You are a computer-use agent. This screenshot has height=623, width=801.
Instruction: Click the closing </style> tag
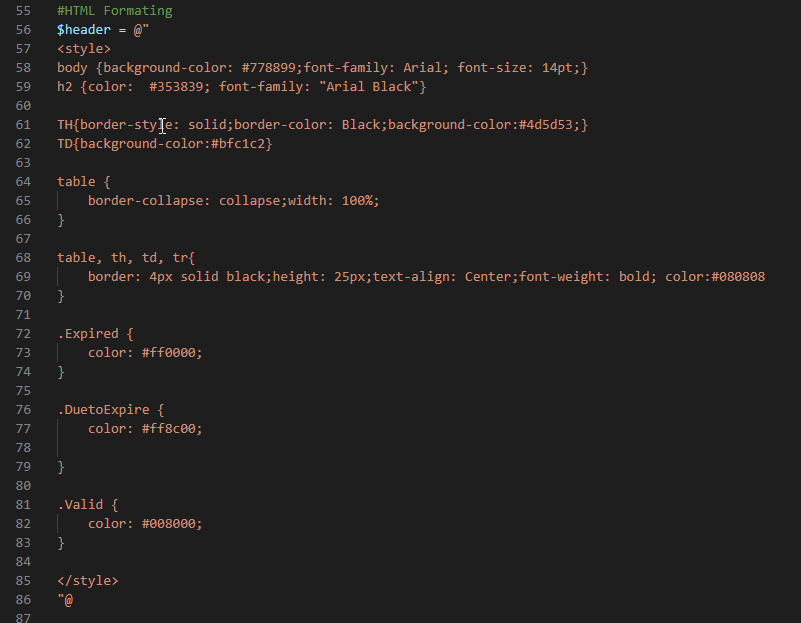88,581
